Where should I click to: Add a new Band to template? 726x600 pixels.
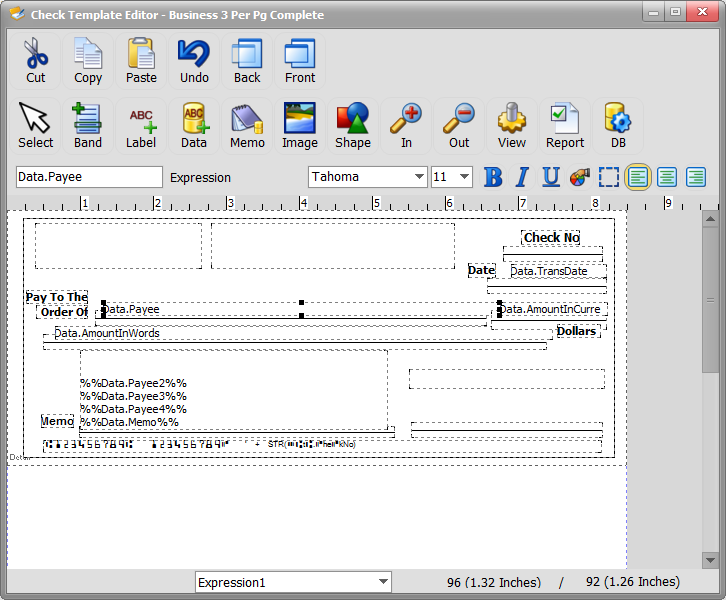point(88,125)
